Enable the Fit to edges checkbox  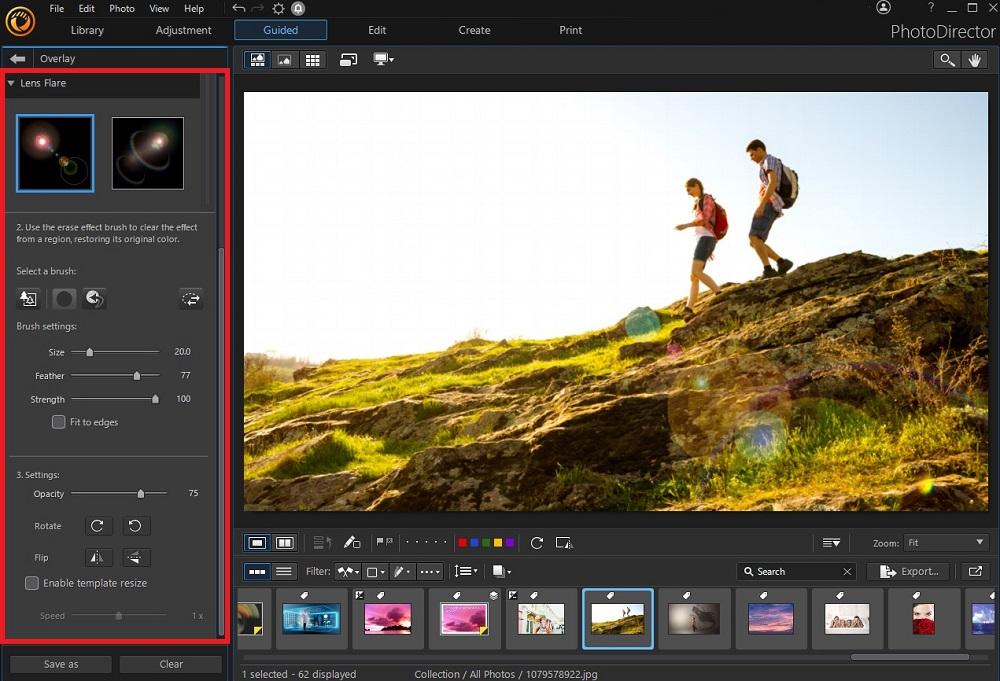[x=58, y=422]
